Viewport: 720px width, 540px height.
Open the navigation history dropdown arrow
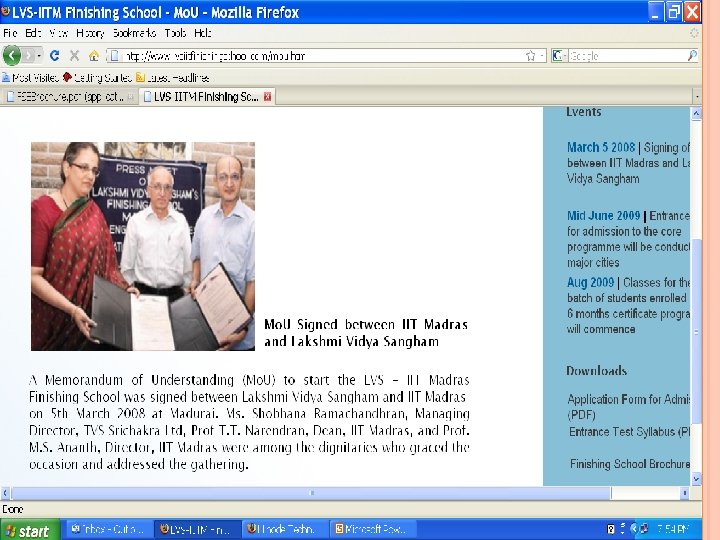click(39, 56)
